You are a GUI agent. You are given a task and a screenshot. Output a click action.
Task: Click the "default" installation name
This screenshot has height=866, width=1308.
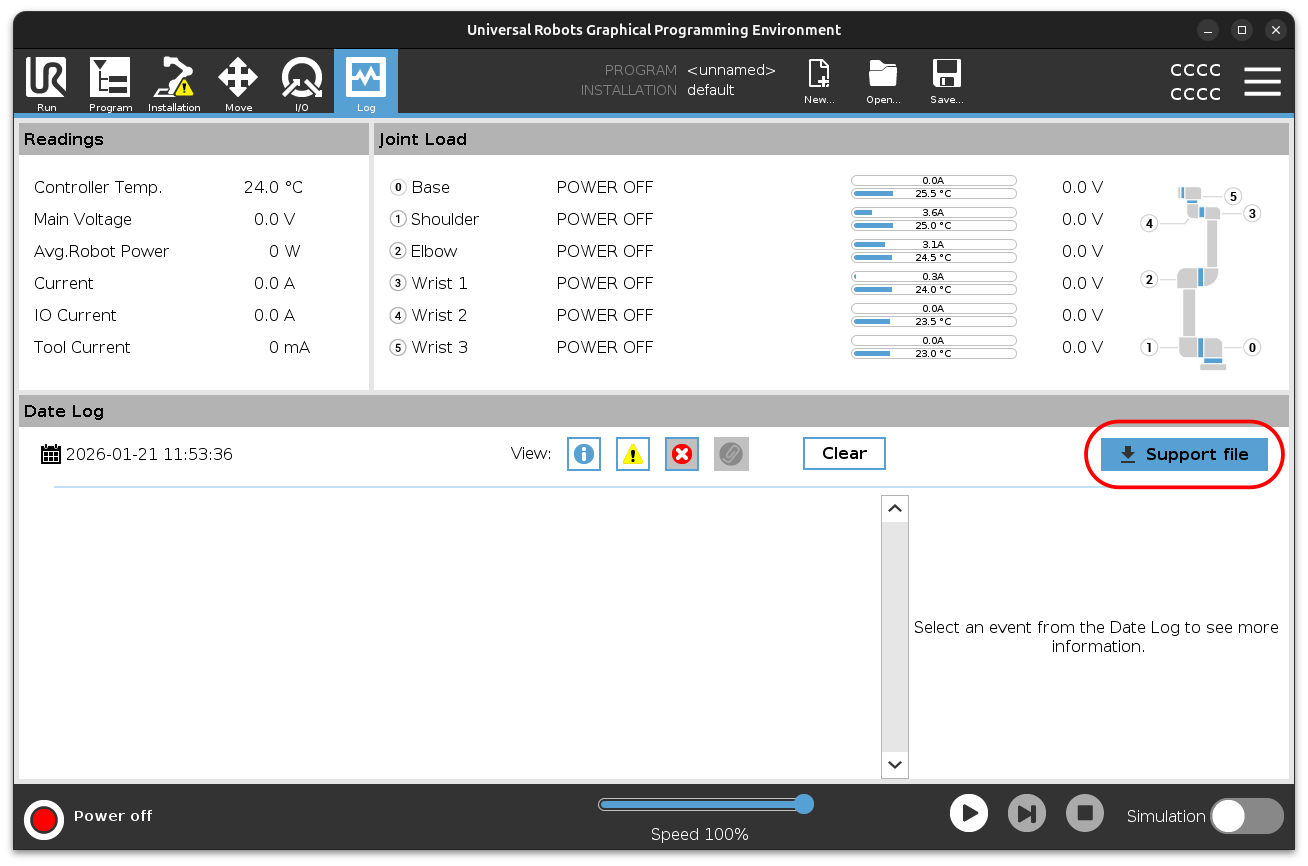pos(711,90)
